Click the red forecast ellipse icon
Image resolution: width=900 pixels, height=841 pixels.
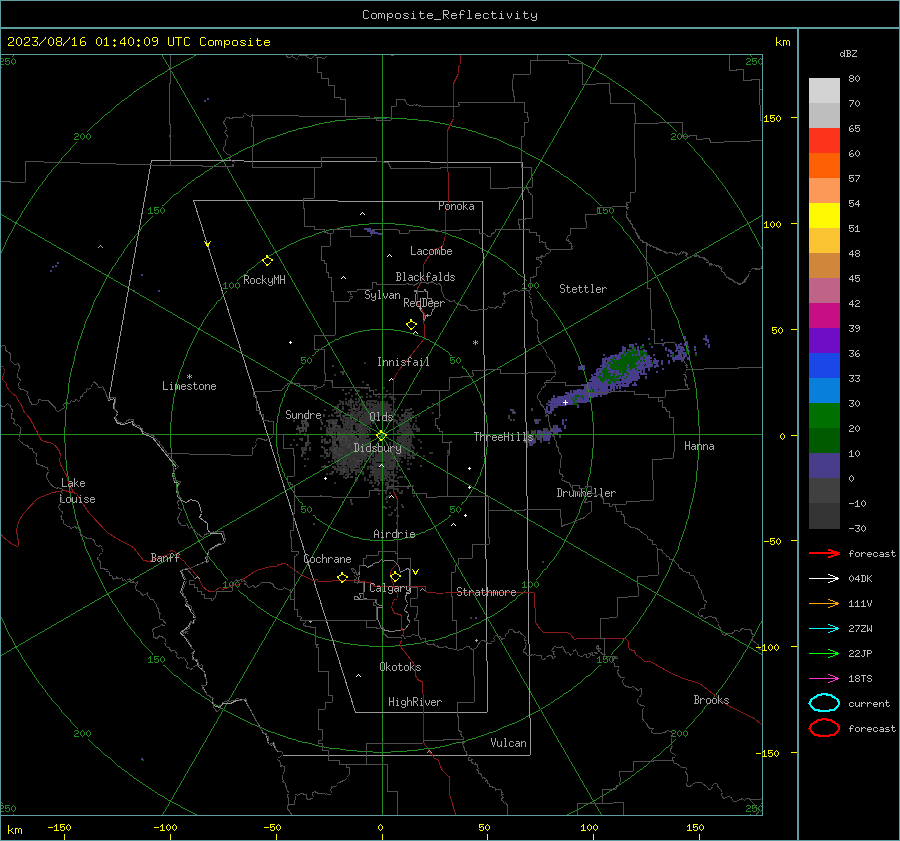point(824,728)
